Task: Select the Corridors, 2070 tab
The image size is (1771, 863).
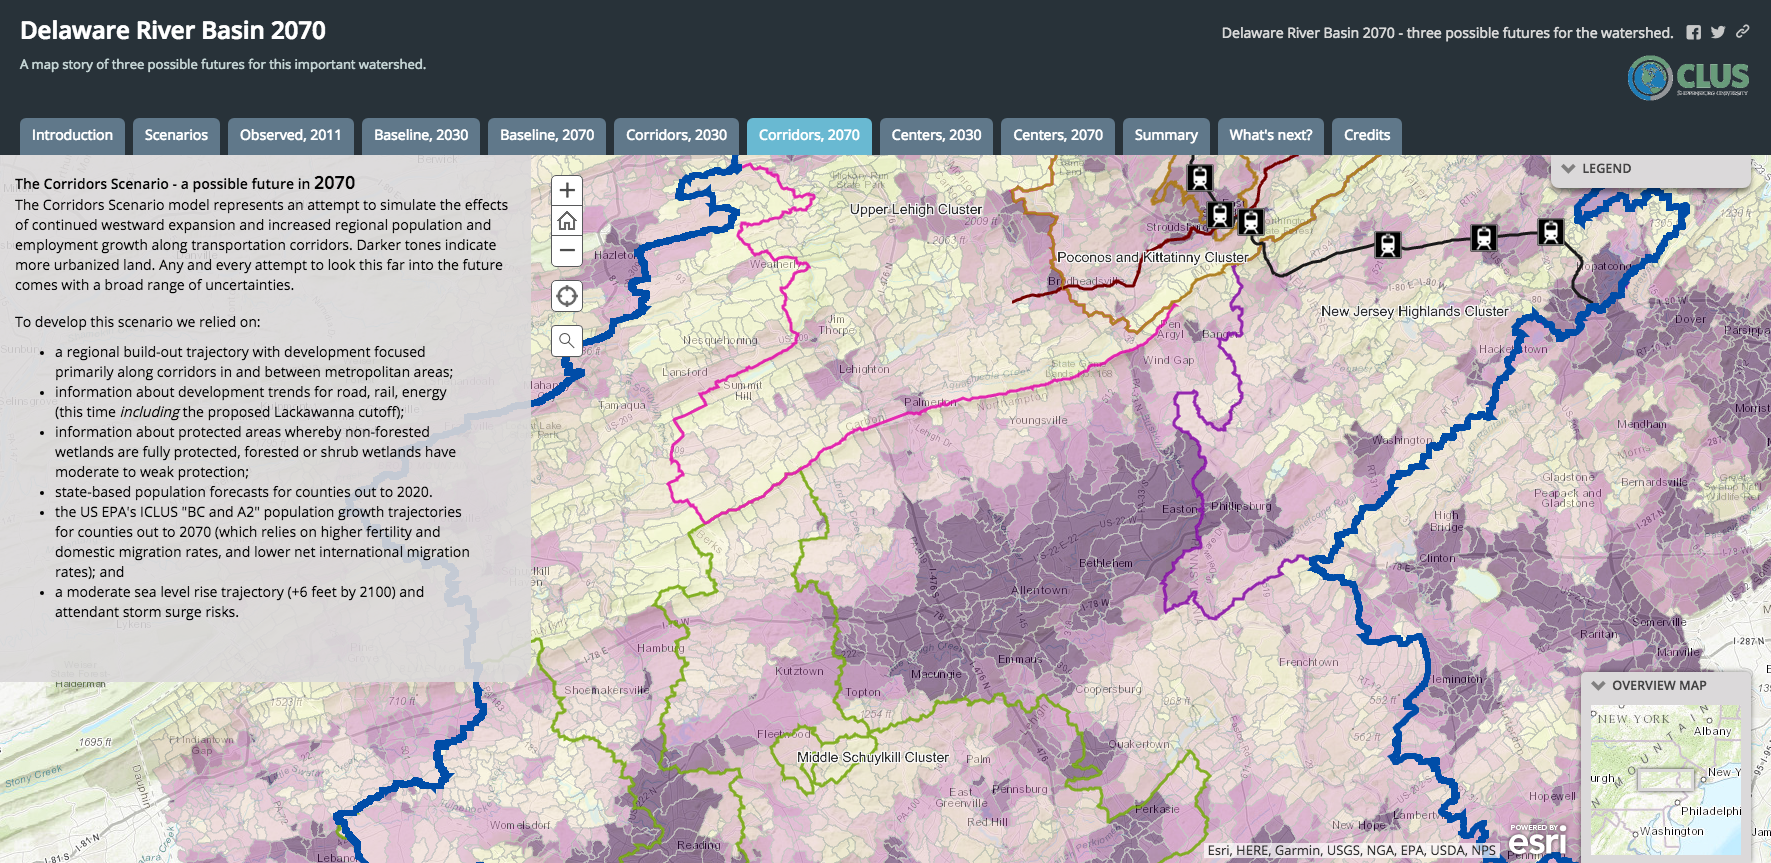Action: 809,136
